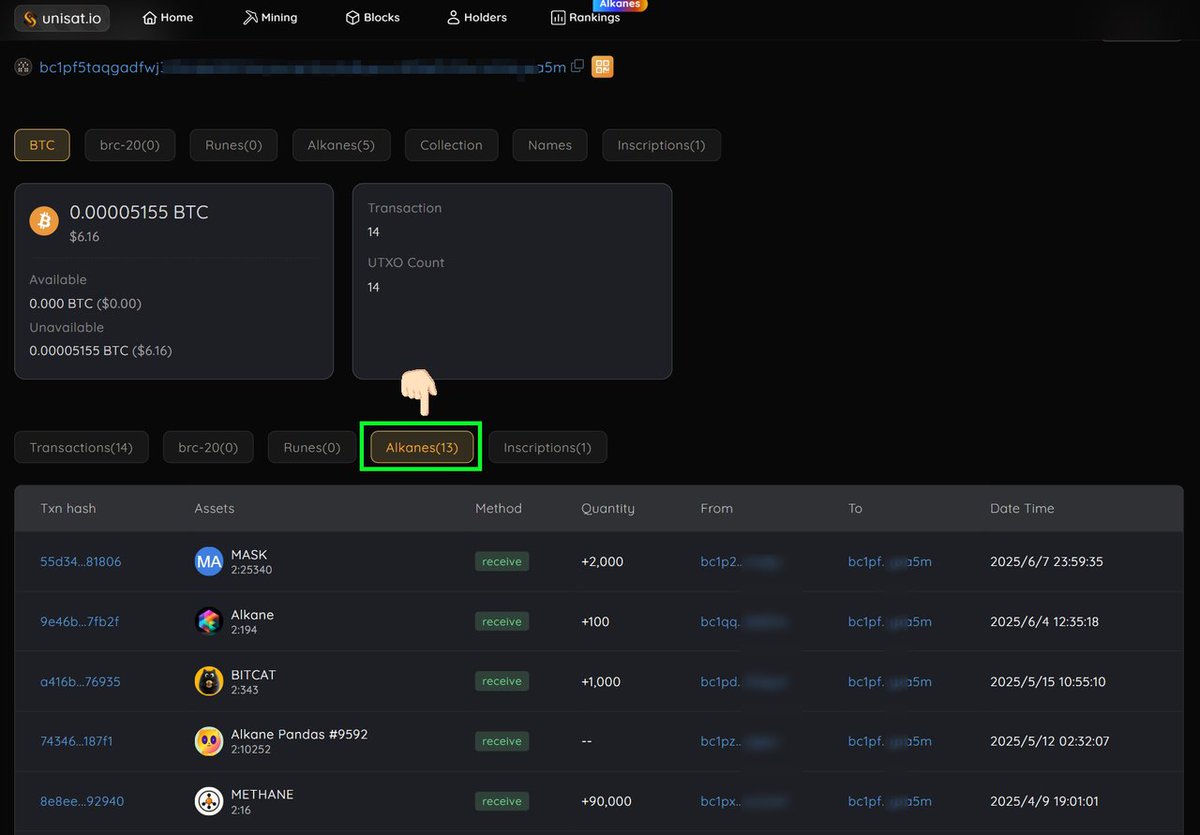Click the Txn hash column header

[x=68, y=508]
